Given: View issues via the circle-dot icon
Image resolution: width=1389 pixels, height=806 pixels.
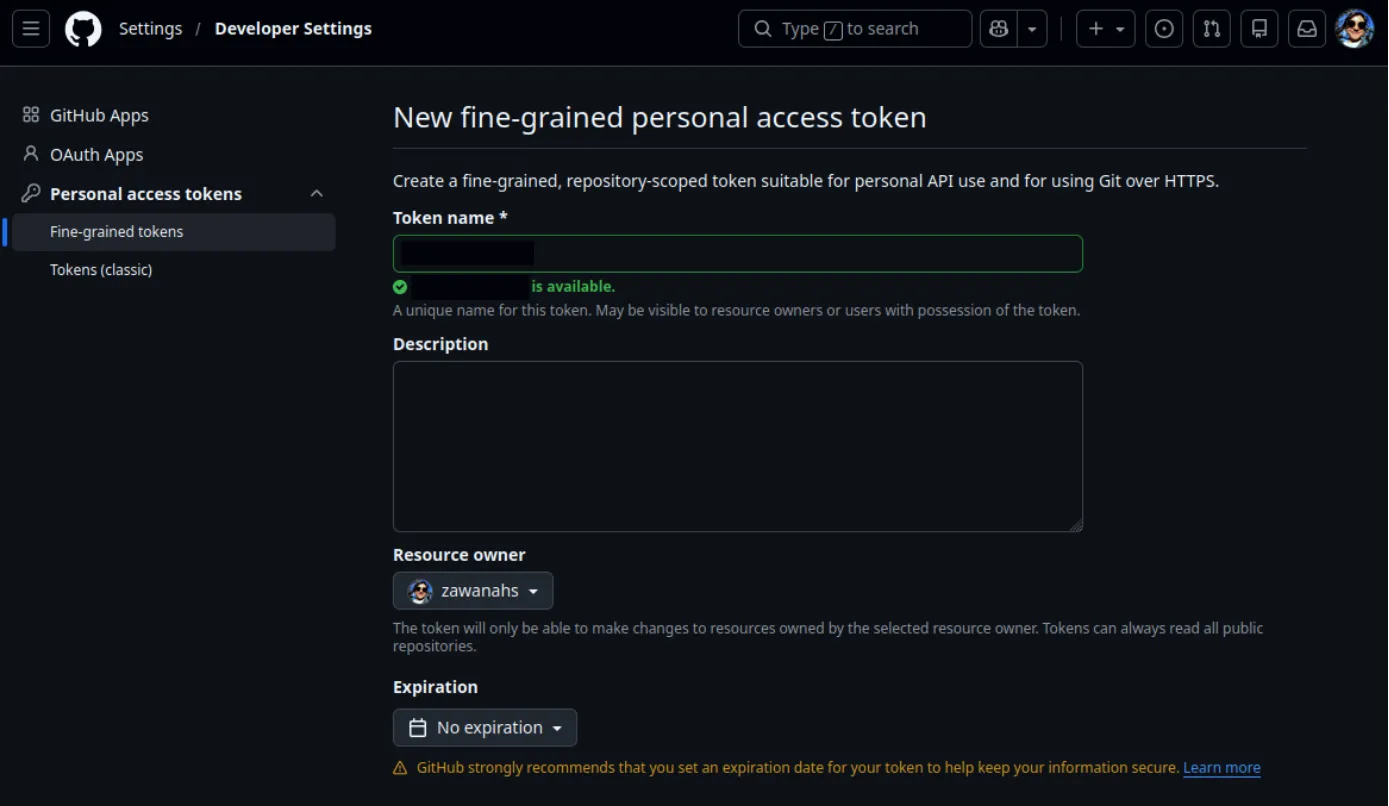Looking at the screenshot, I should click(x=1164, y=29).
